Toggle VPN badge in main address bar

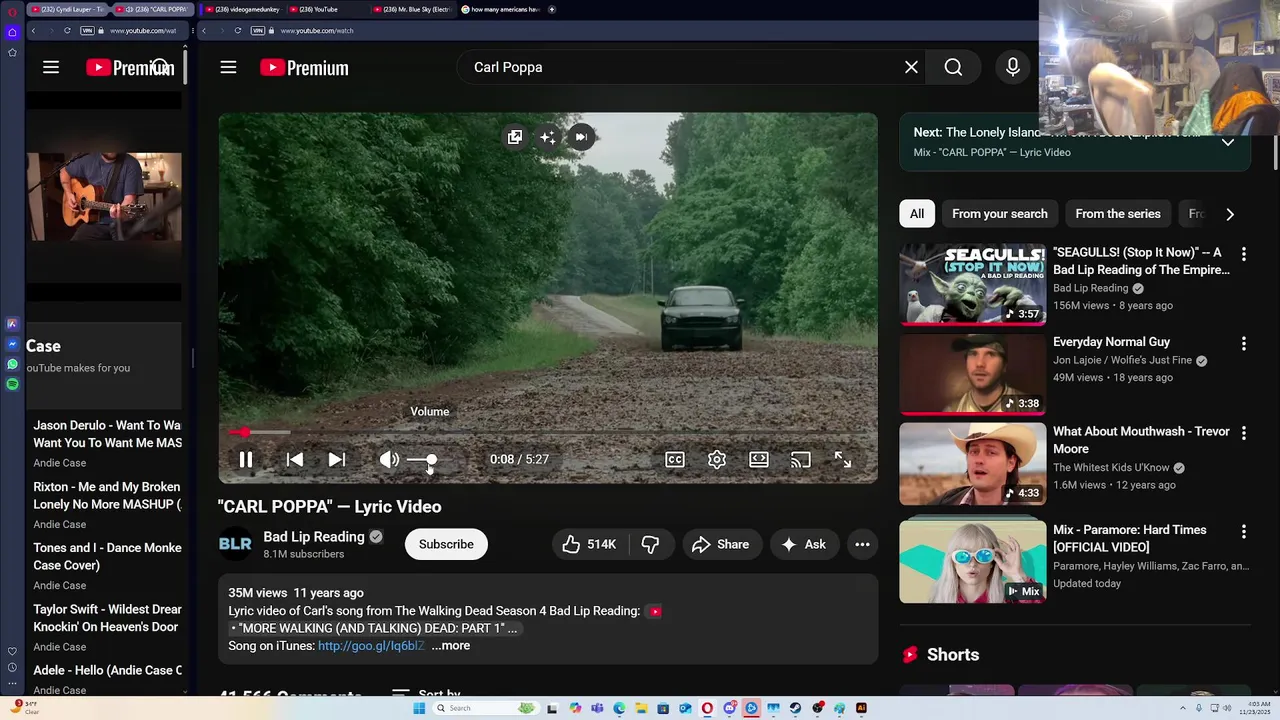pos(257,31)
